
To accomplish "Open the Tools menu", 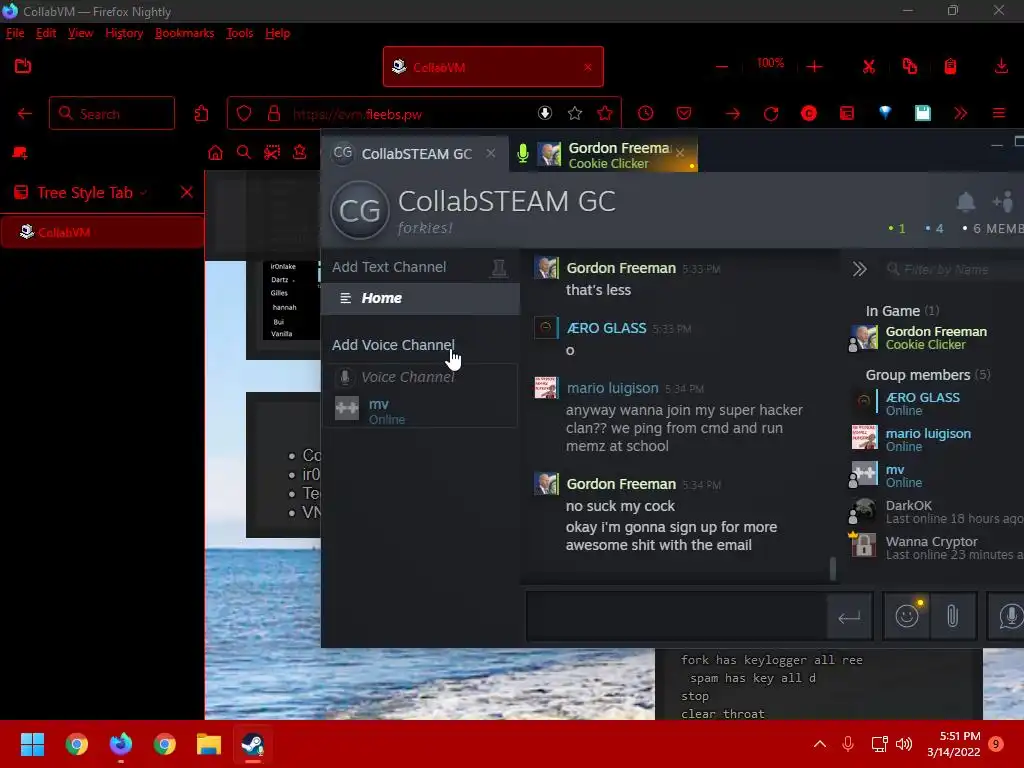I will coord(239,33).
